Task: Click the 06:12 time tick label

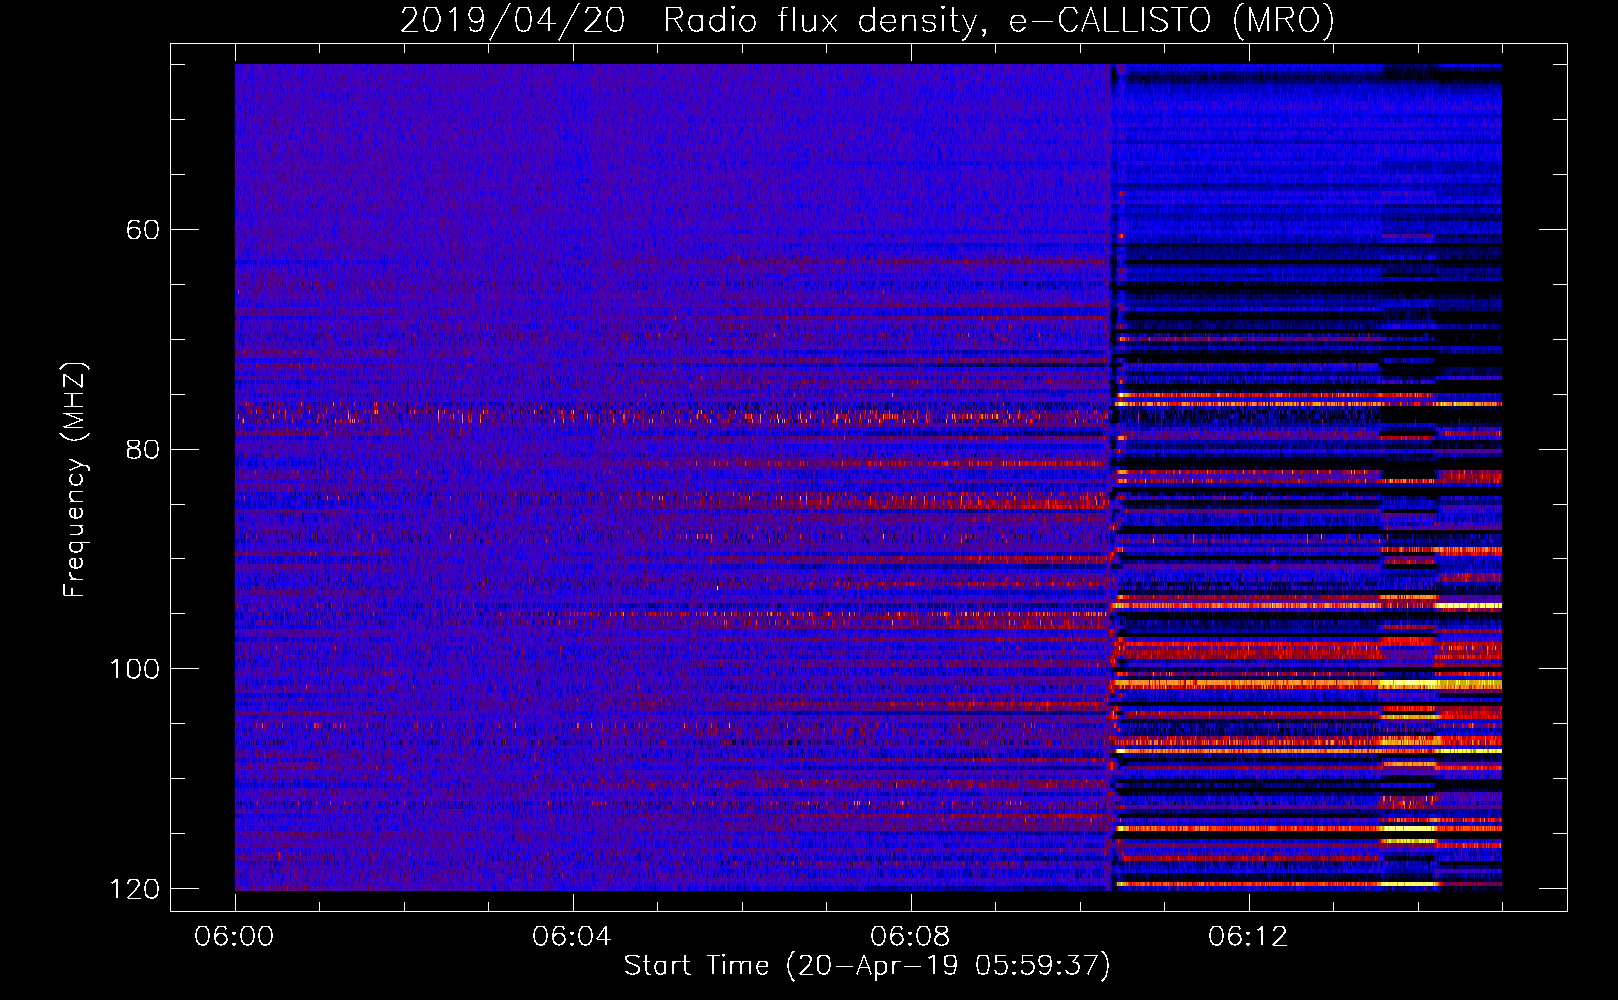Action: coord(1248,937)
